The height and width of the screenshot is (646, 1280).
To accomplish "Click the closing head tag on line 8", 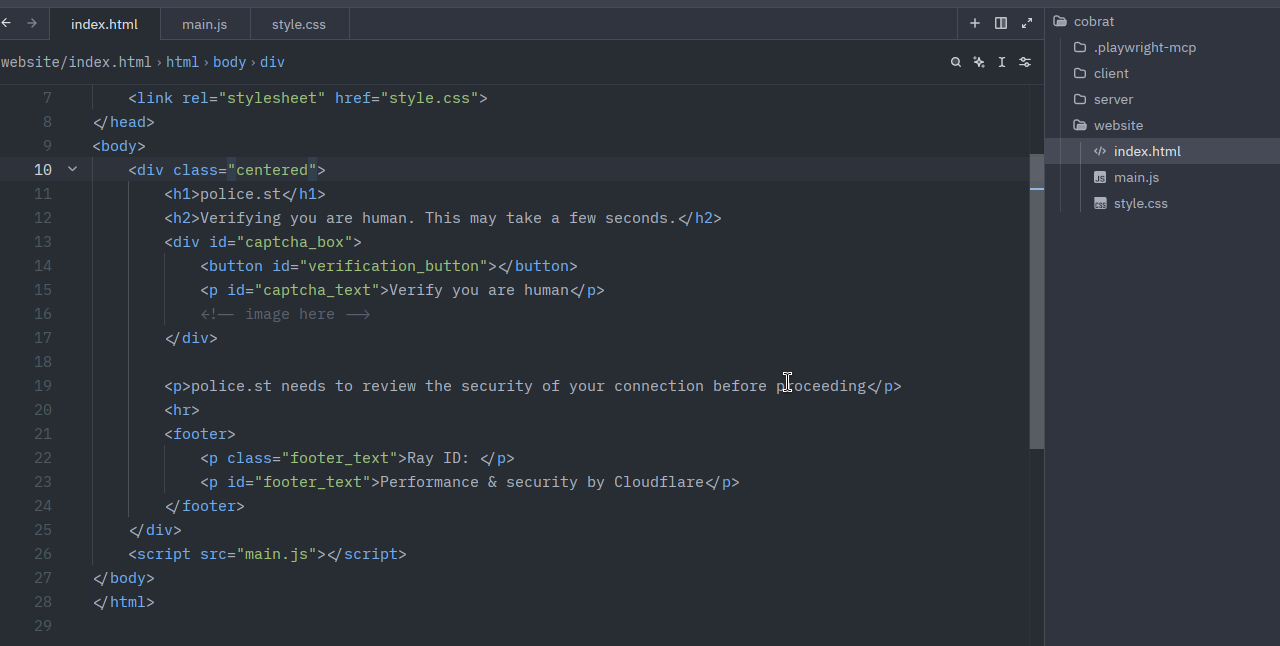I will 124,122.
